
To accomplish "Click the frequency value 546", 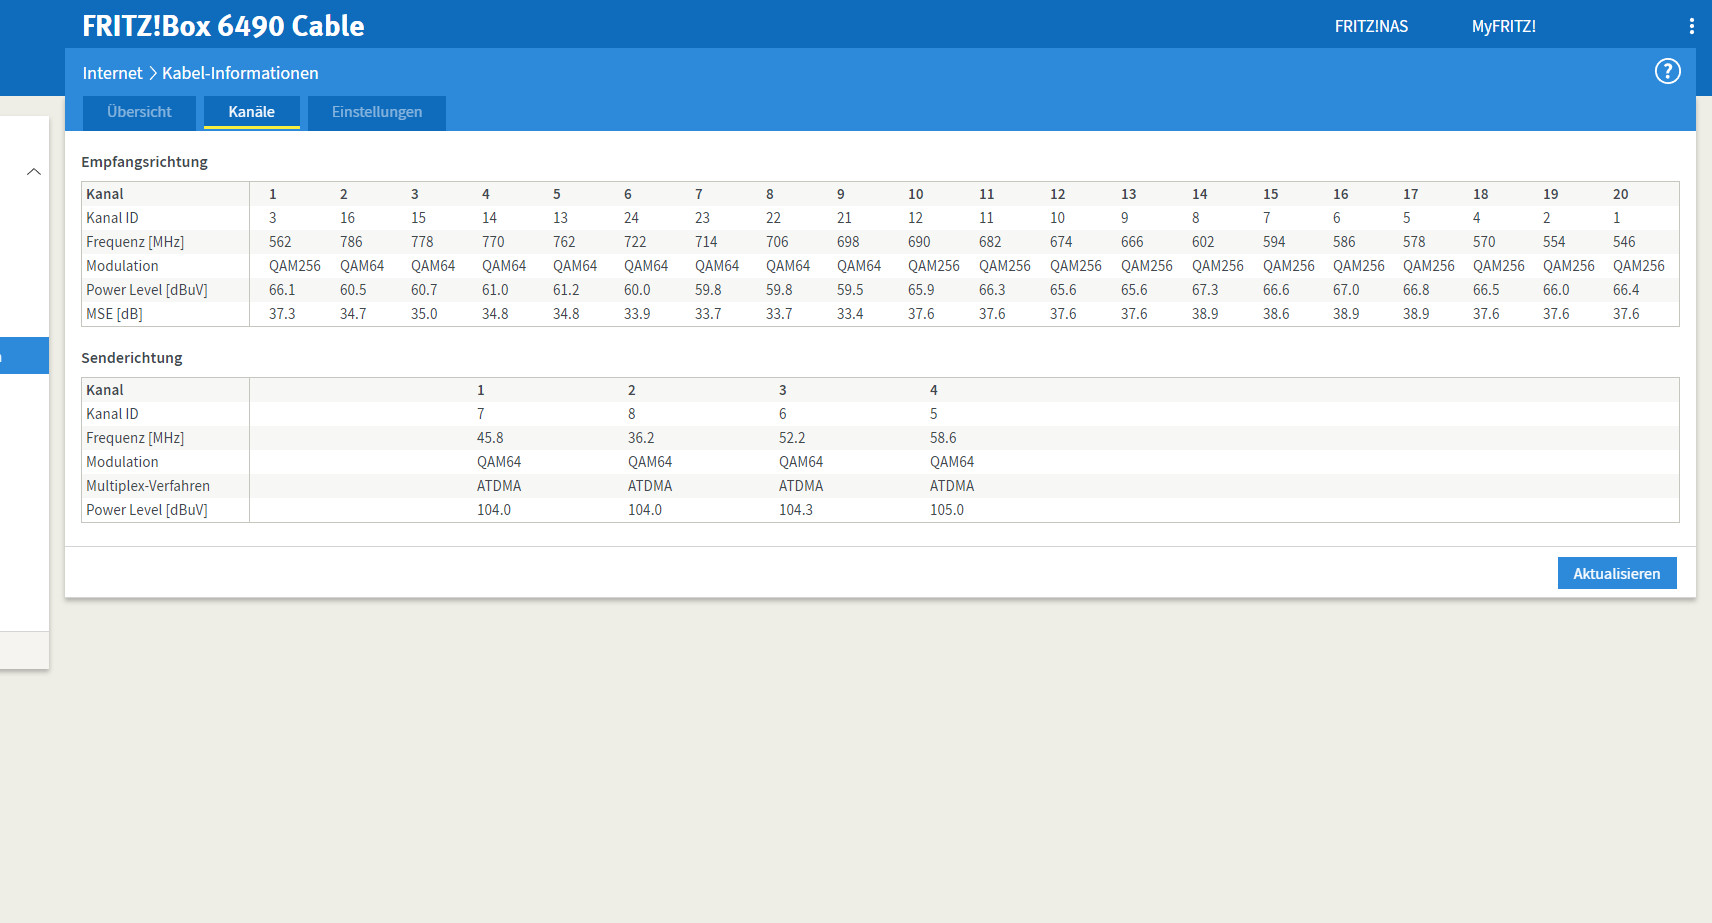I will point(1624,242).
